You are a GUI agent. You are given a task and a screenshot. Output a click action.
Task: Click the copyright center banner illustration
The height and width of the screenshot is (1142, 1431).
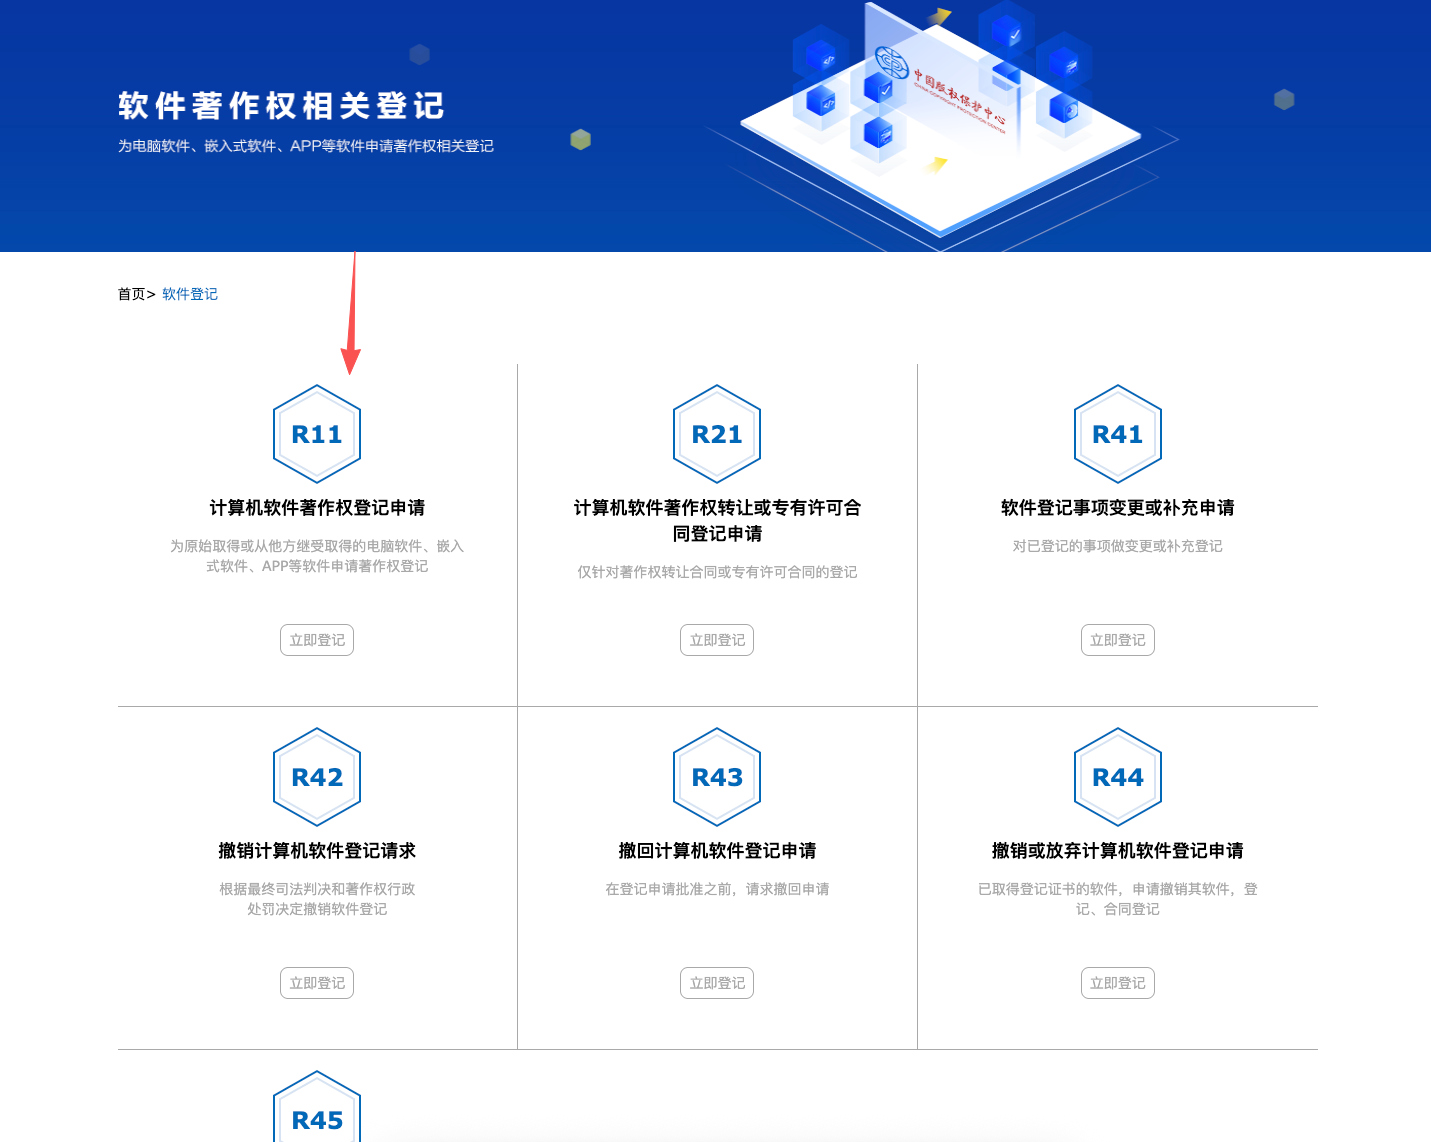pos(940,120)
